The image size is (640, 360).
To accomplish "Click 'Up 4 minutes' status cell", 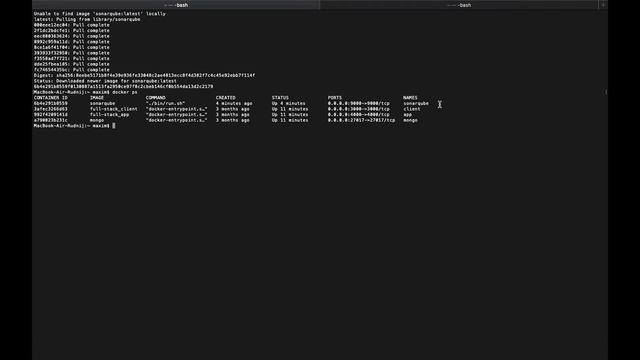I will click(x=288, y=104).
